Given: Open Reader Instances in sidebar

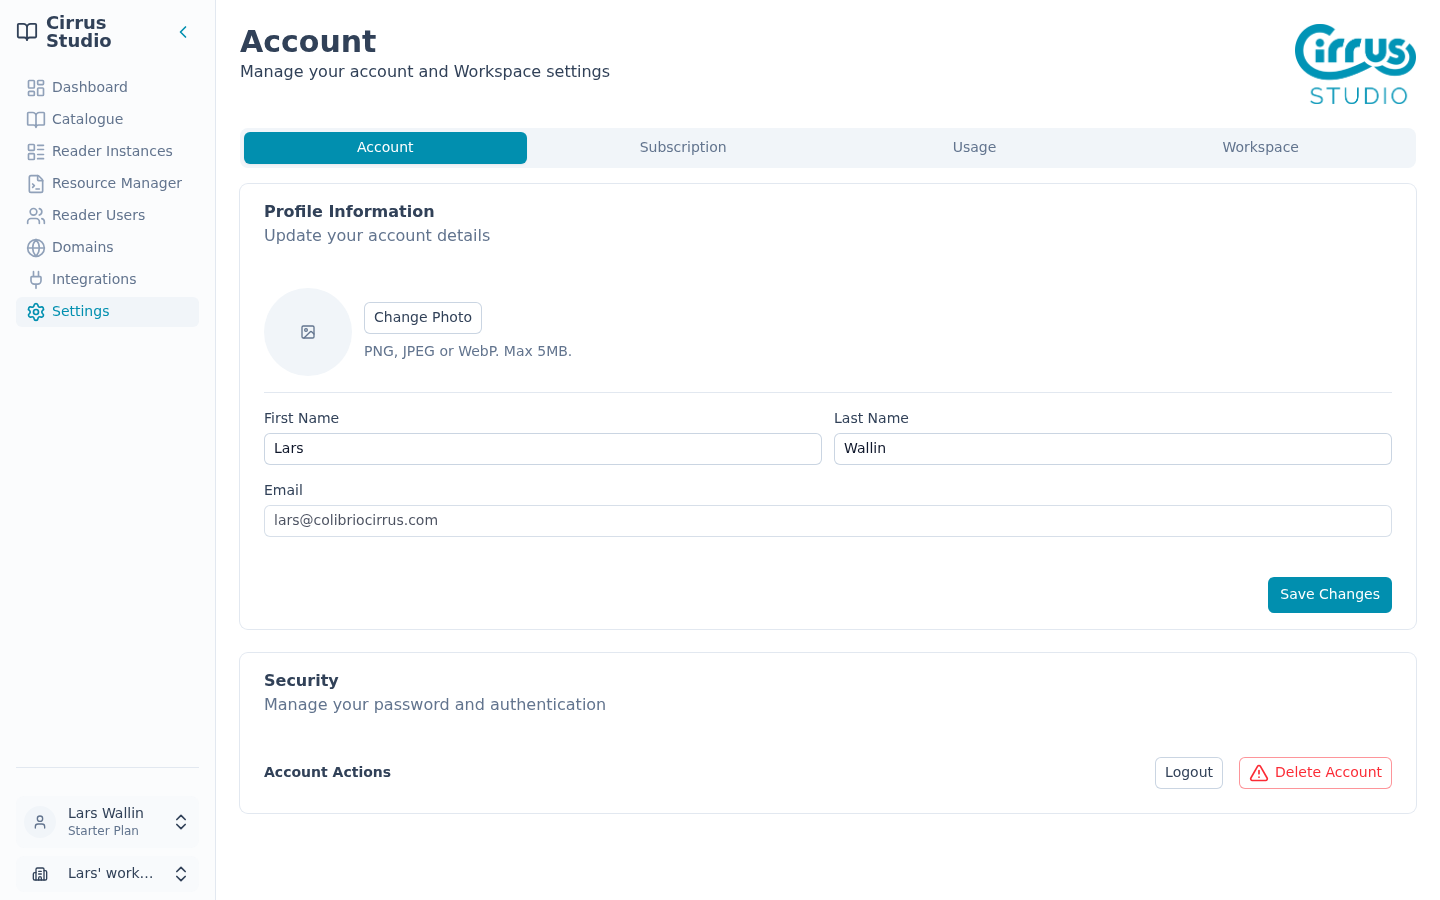Looking at the screenshot, I should point(107,152).
